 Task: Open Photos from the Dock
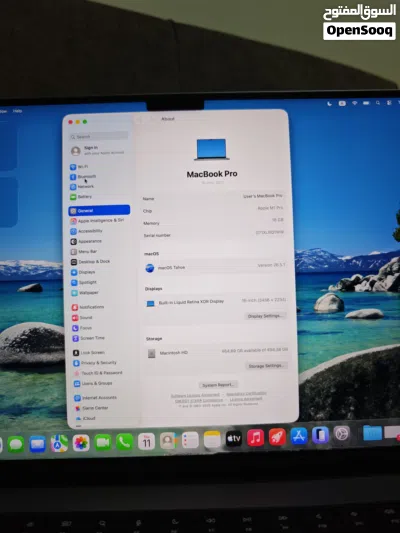click(81, 443)
